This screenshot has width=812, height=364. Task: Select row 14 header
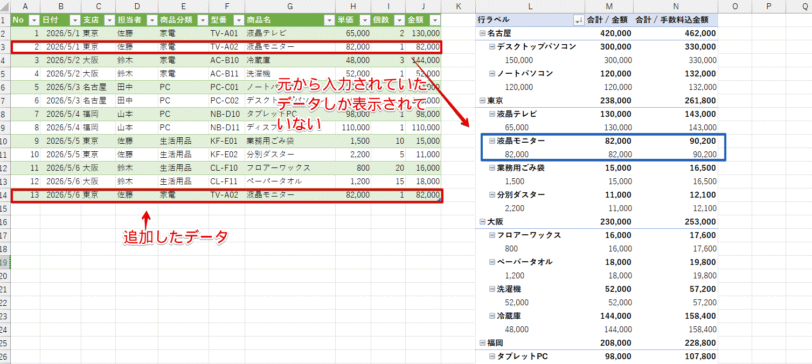pyautogui.click(x=5, y=195)
